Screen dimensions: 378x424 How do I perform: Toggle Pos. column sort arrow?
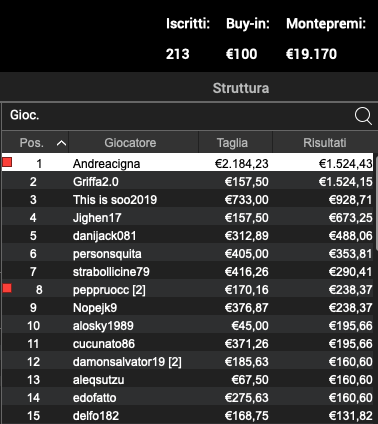coord(61,143)
